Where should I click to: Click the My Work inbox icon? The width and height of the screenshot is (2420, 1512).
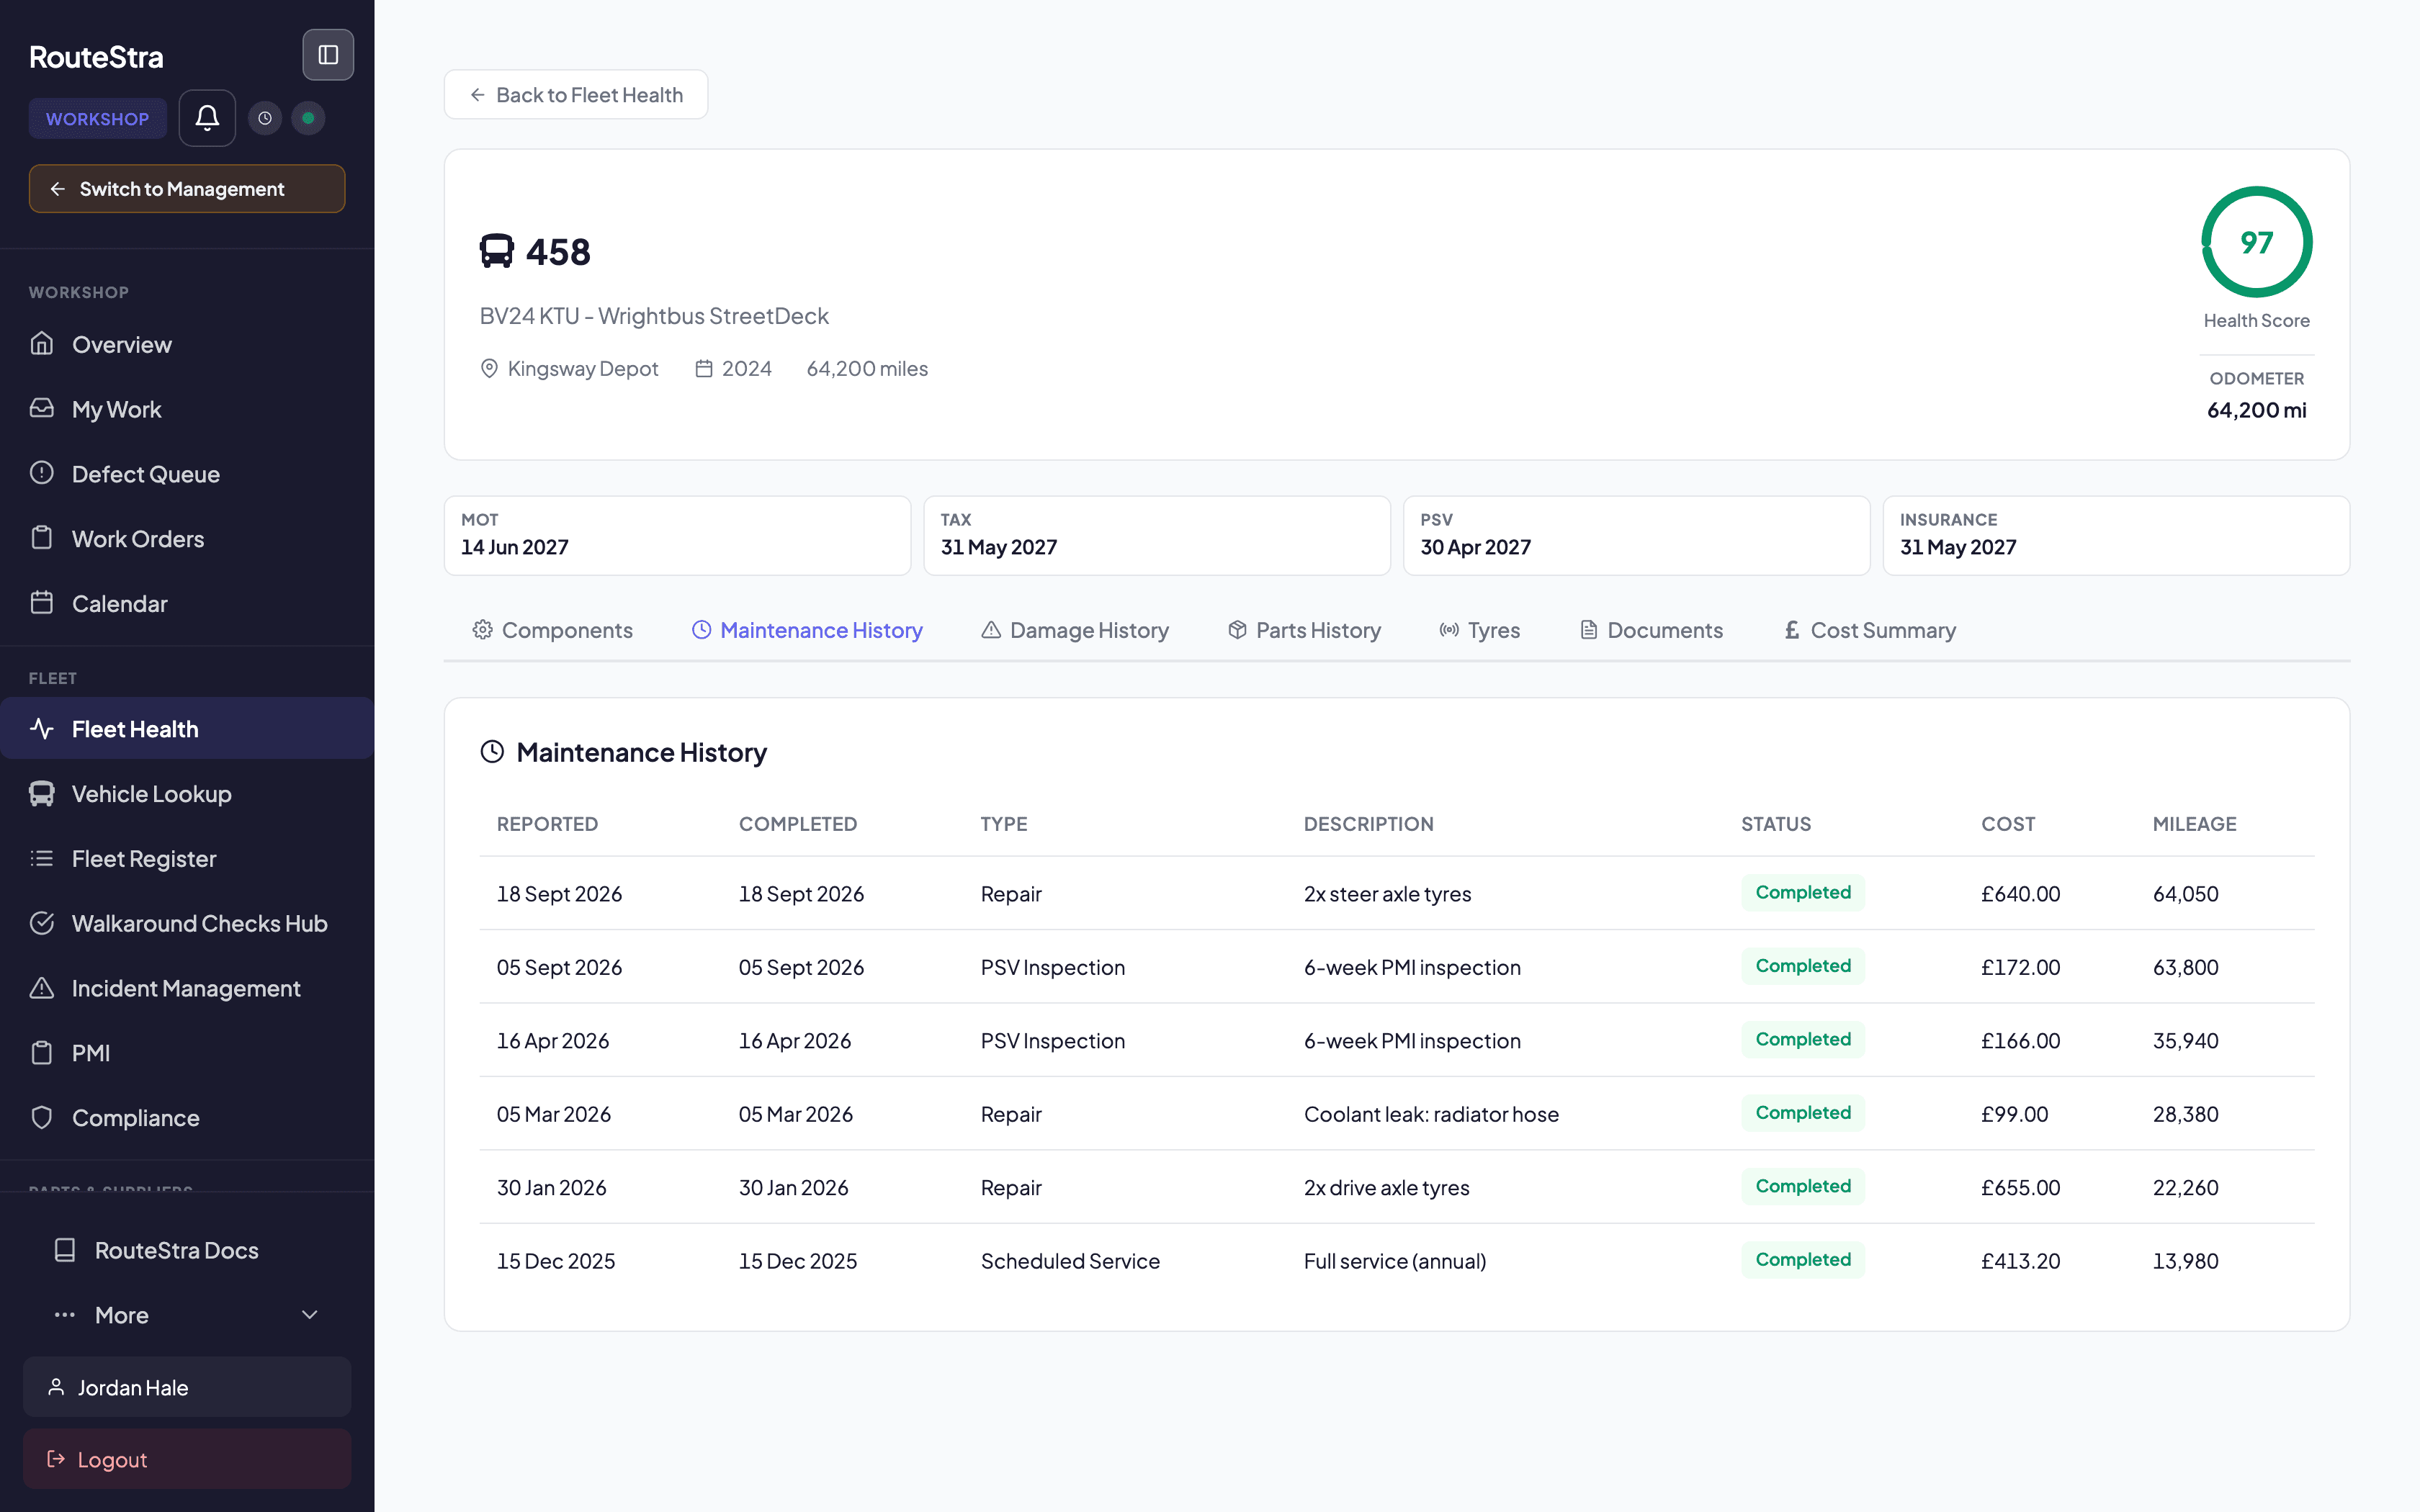42,409
